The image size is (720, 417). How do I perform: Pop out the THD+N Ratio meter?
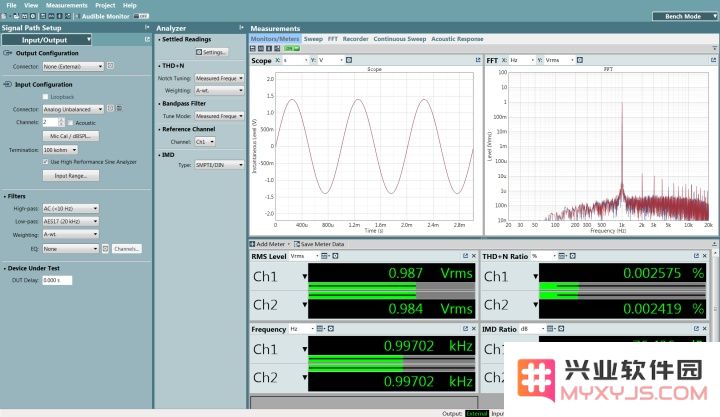[696, 256]
